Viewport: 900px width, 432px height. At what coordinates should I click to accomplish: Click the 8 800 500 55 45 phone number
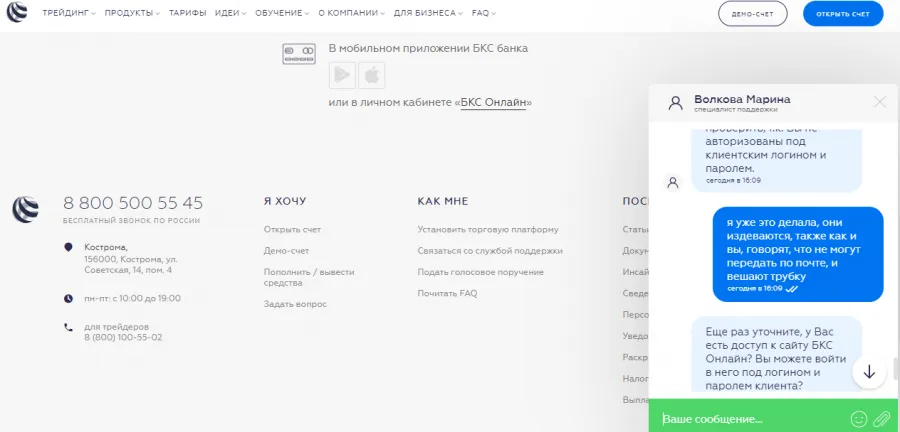pyautogui.click(x=133, y=203)
